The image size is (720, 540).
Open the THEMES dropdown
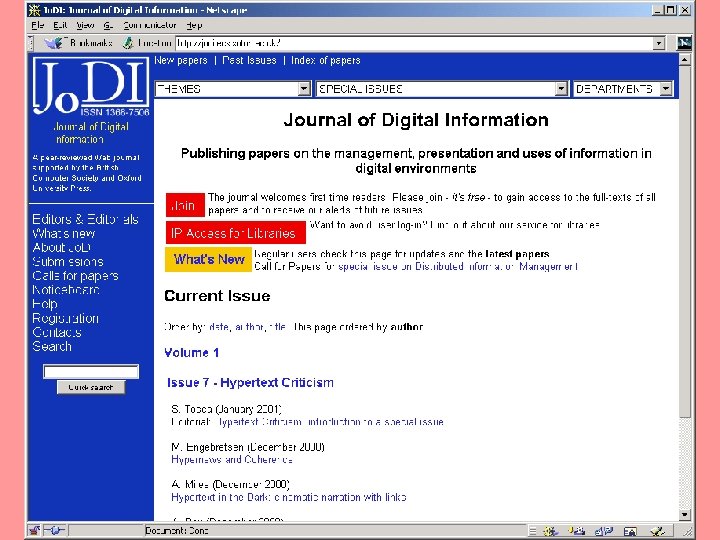pyautogui.click(x=233, y=89)
